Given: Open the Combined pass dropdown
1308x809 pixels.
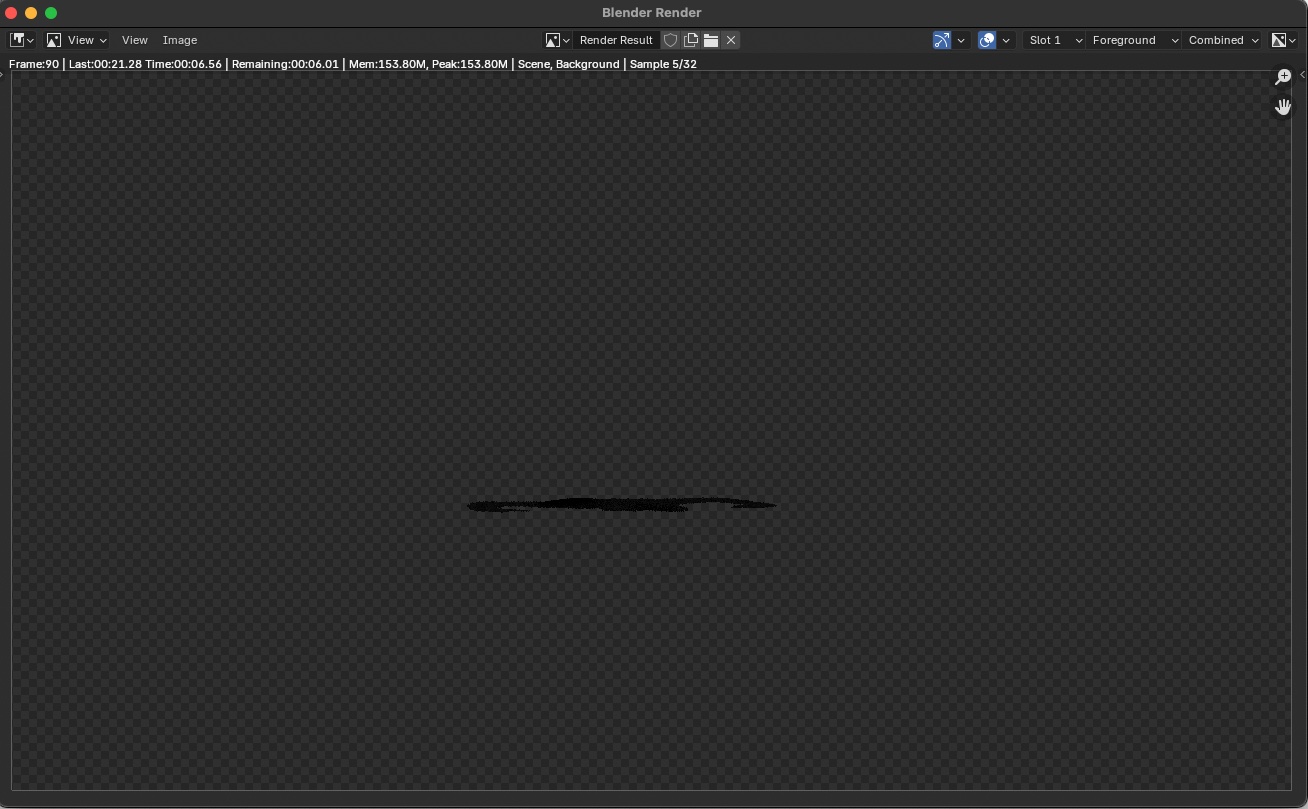Looking at the screenshot, I should click(1223, 40).
